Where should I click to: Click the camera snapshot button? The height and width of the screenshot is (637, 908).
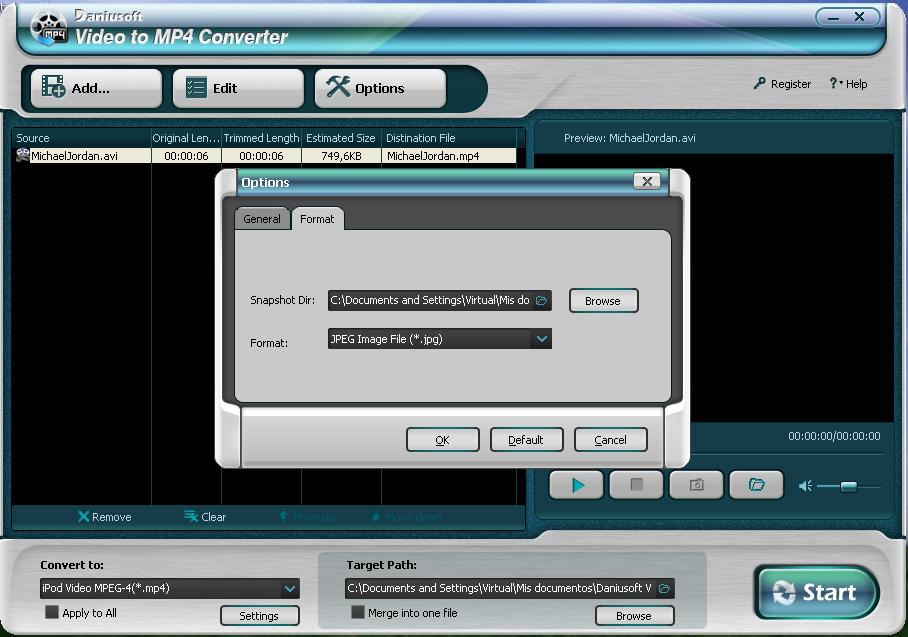(x=697, y=485)
